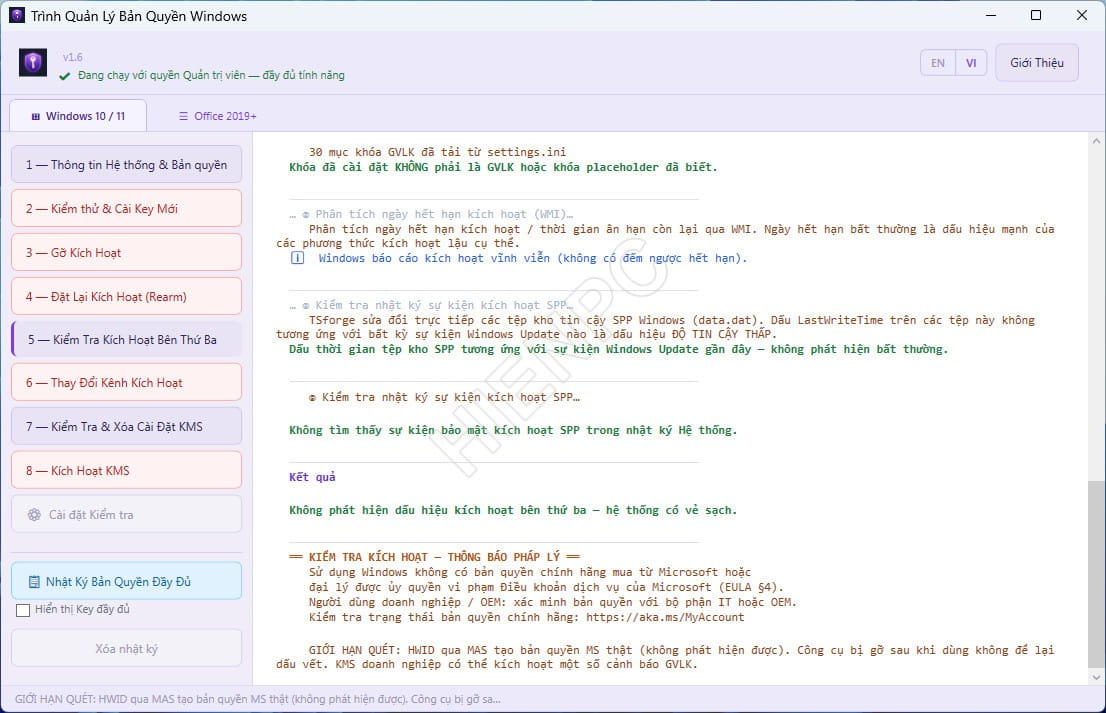Click the status bar GIỚI HẠN QUÉT message

pyautogui.click(x=257, y=700)
